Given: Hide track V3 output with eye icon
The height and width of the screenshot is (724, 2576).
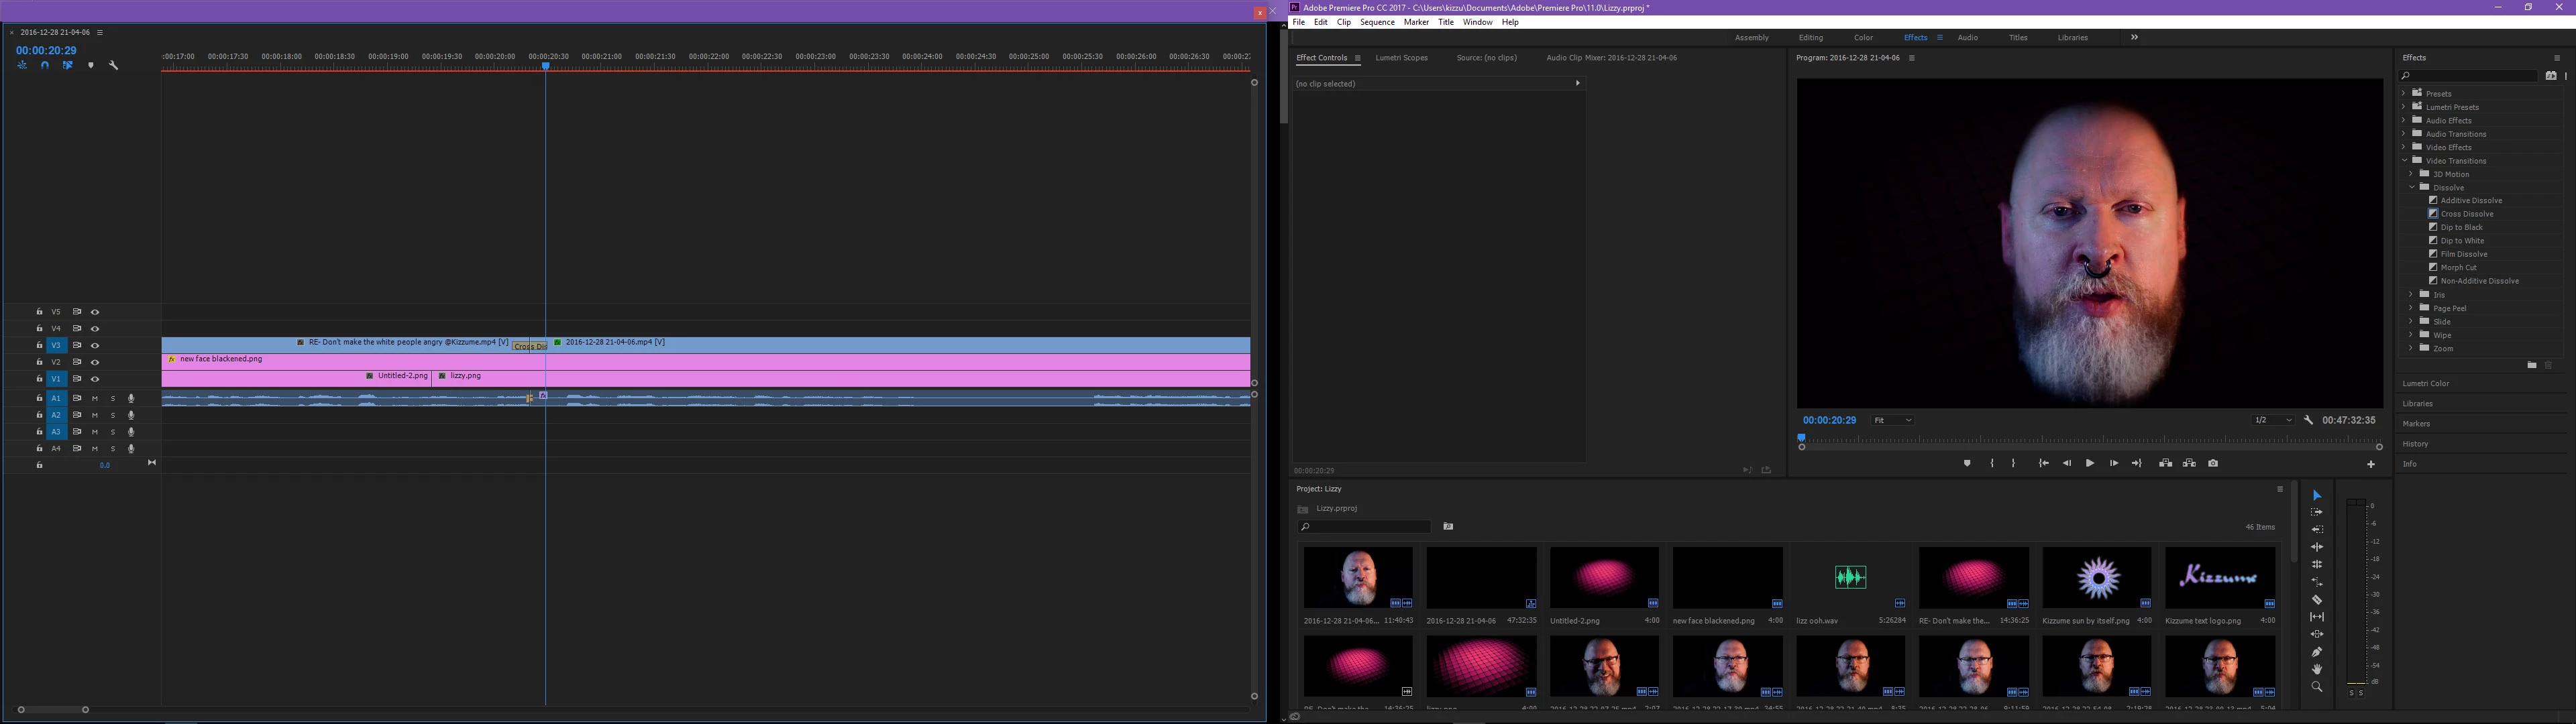Looking at the screenshot, I should click(95, 345).
